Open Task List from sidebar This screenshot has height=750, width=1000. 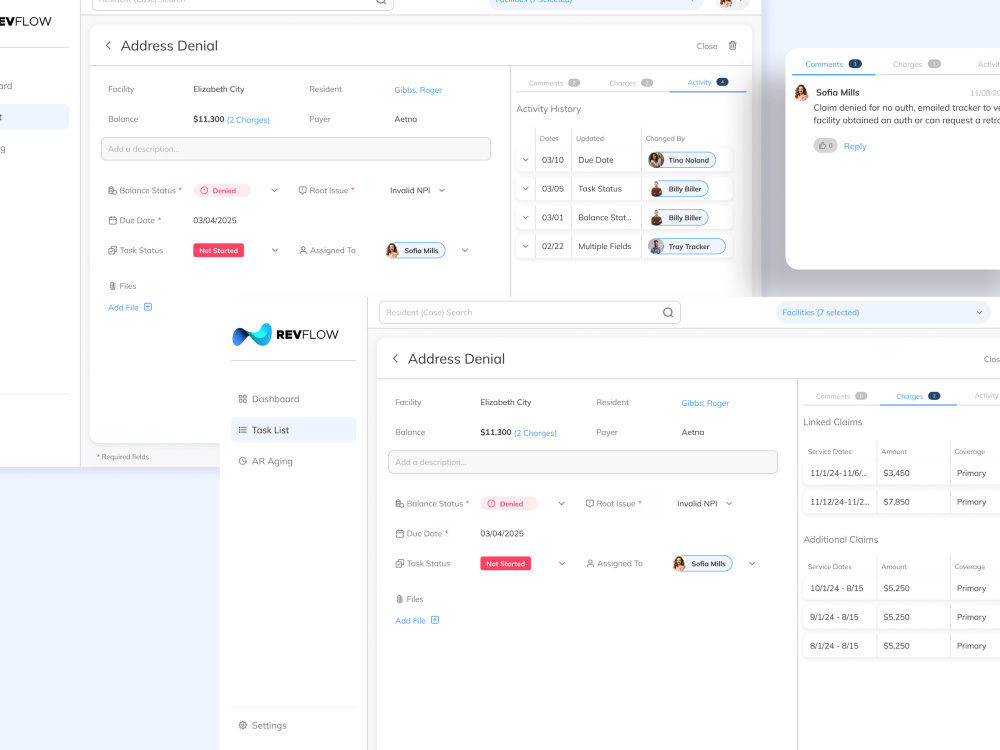pyautogui.click(x=293, y=430)
